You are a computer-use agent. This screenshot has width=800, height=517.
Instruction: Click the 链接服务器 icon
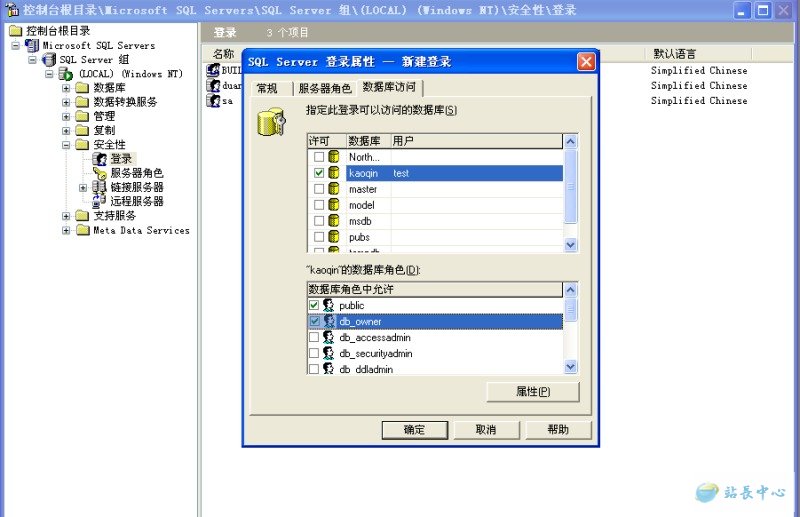click(99, 187)
